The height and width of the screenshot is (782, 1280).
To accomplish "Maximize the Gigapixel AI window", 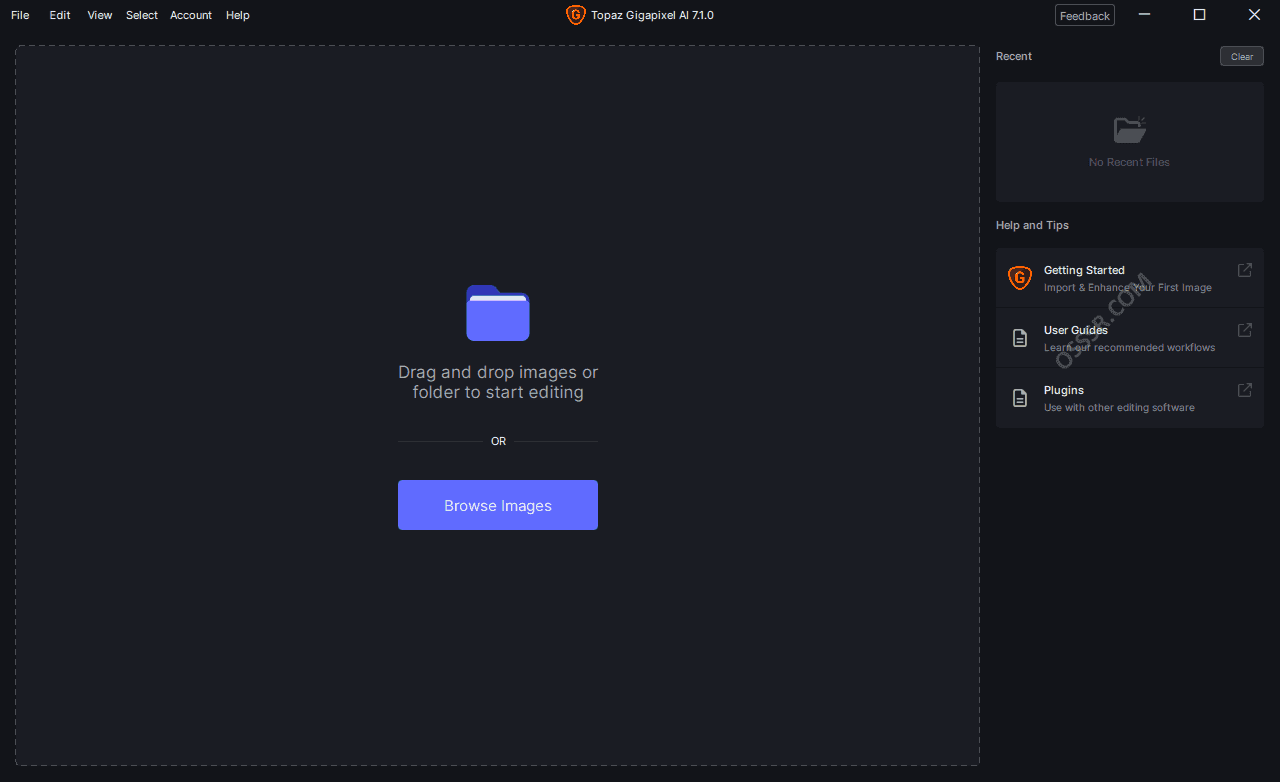I will (x=1199, y=15).
